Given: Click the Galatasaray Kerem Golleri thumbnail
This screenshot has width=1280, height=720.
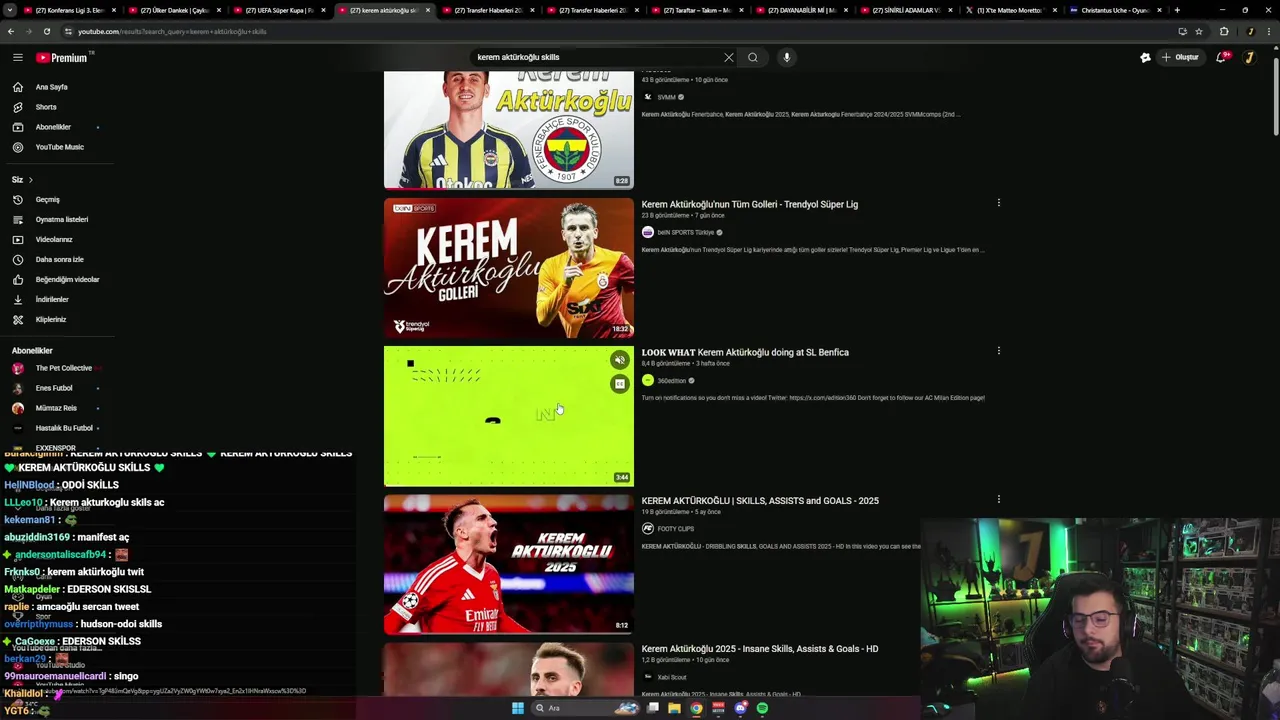Looking at the screenshot, I should click(x=509, y=268).
